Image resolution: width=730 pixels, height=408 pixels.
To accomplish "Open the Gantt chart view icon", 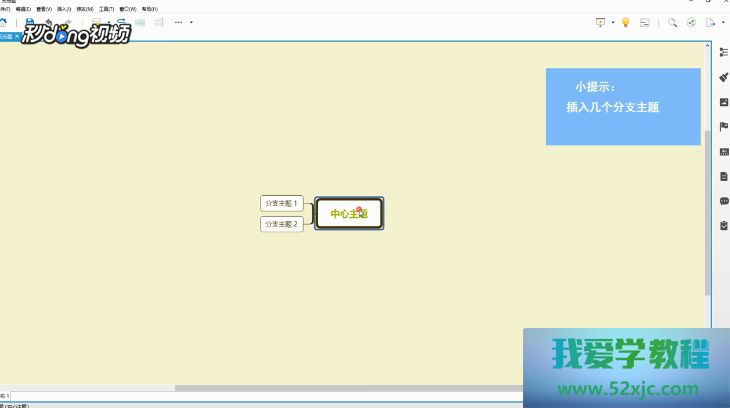I will pos(645,22).
